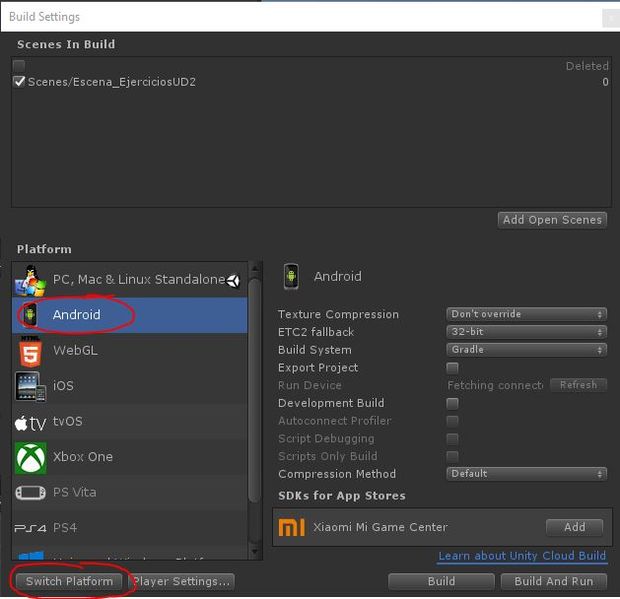Click the Build button
620x599 pixels.
point(441,581)
